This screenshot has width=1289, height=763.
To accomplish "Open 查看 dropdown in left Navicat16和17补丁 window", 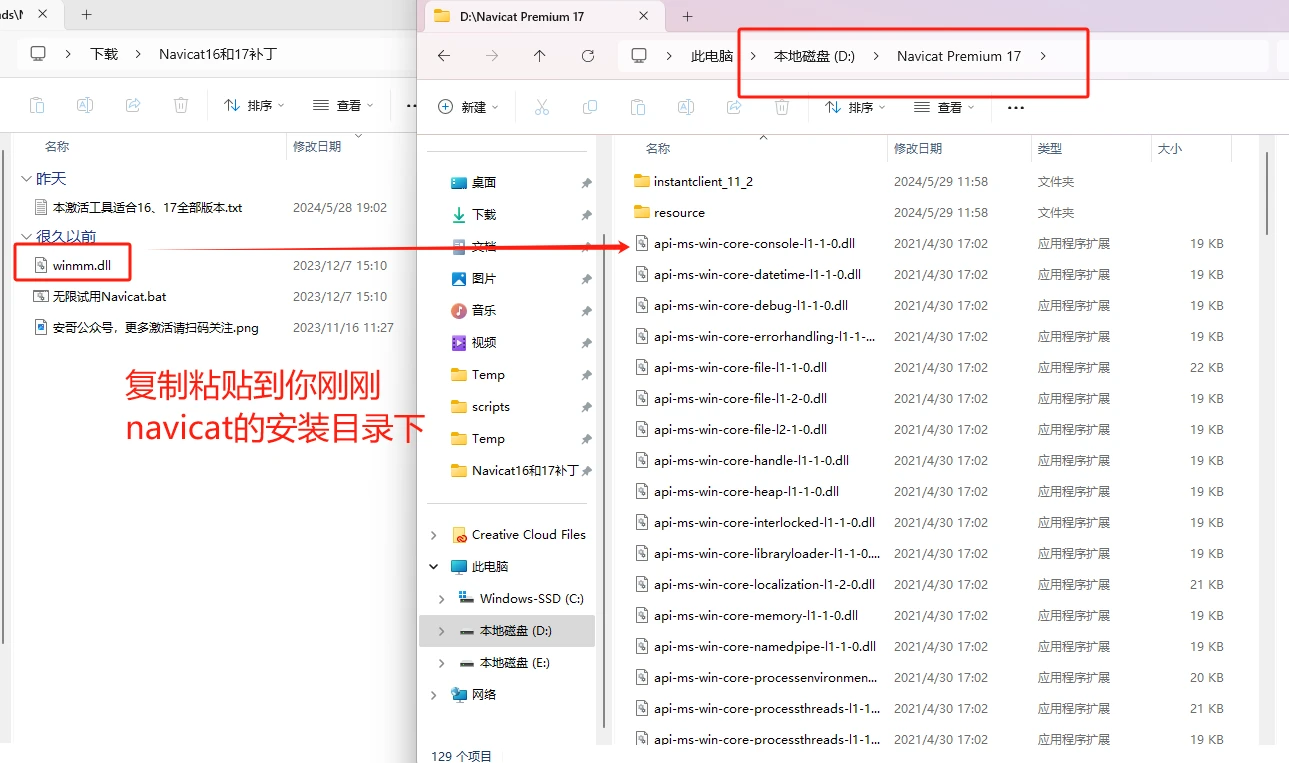I will [x=343, y=105].
